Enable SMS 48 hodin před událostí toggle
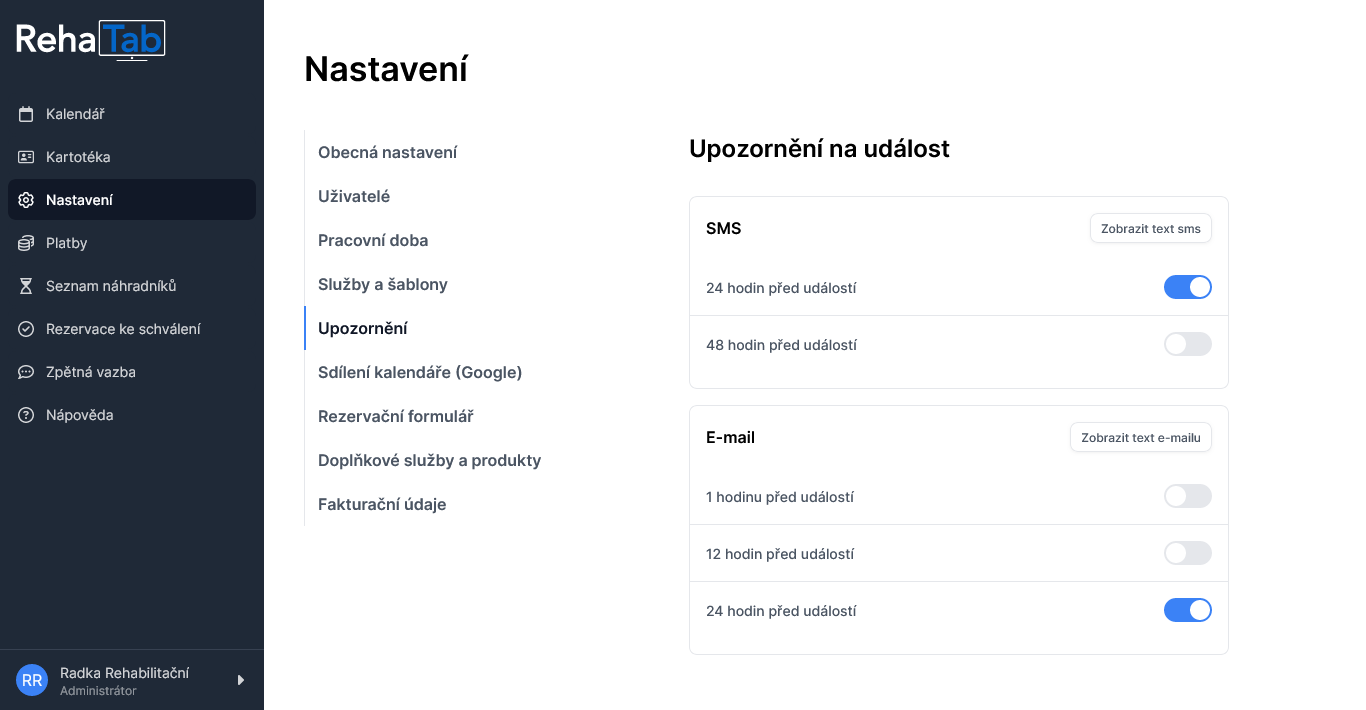1366x710 pixels. tap(1187, 344)
